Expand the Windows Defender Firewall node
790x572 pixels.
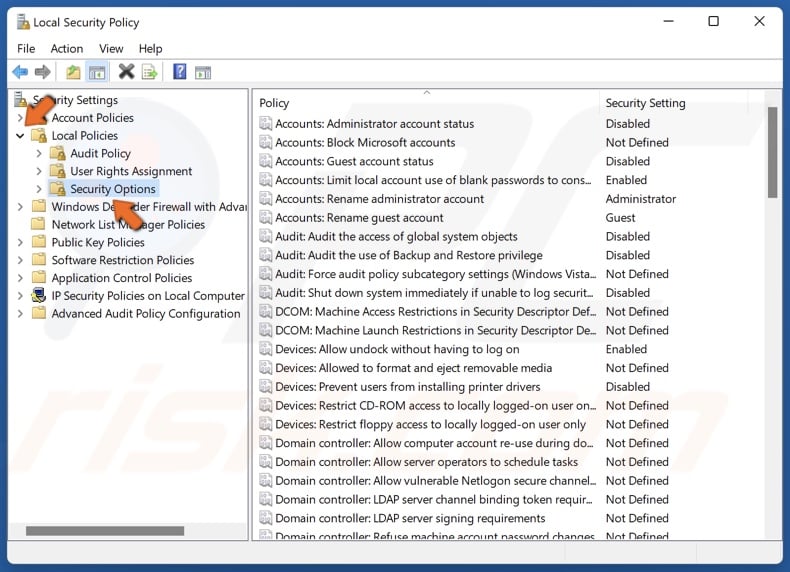point(20,207)
